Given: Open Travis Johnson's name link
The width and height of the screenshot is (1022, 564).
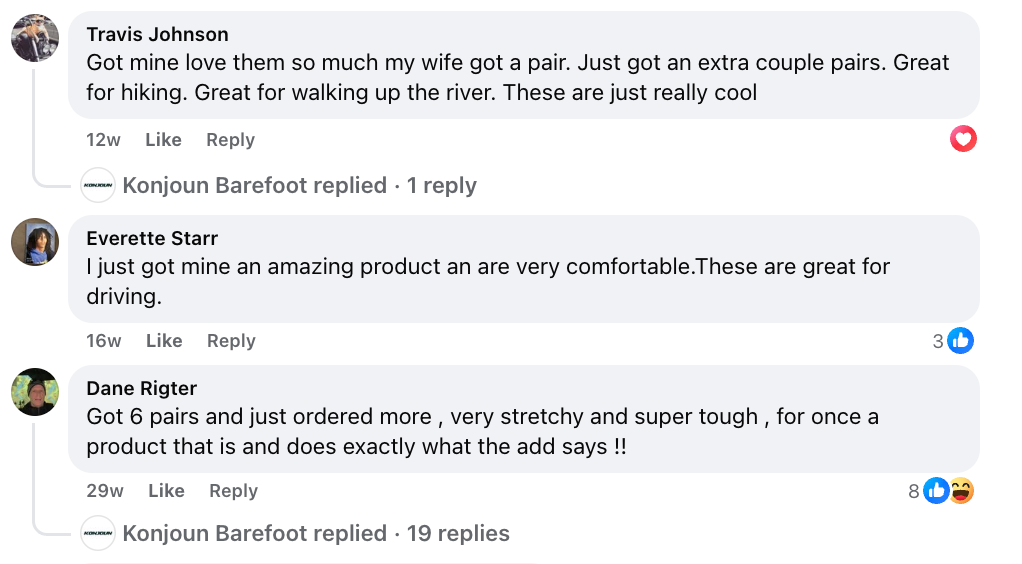Looking at the screenshot, I should pyautogui.click(x=157, y=34).
